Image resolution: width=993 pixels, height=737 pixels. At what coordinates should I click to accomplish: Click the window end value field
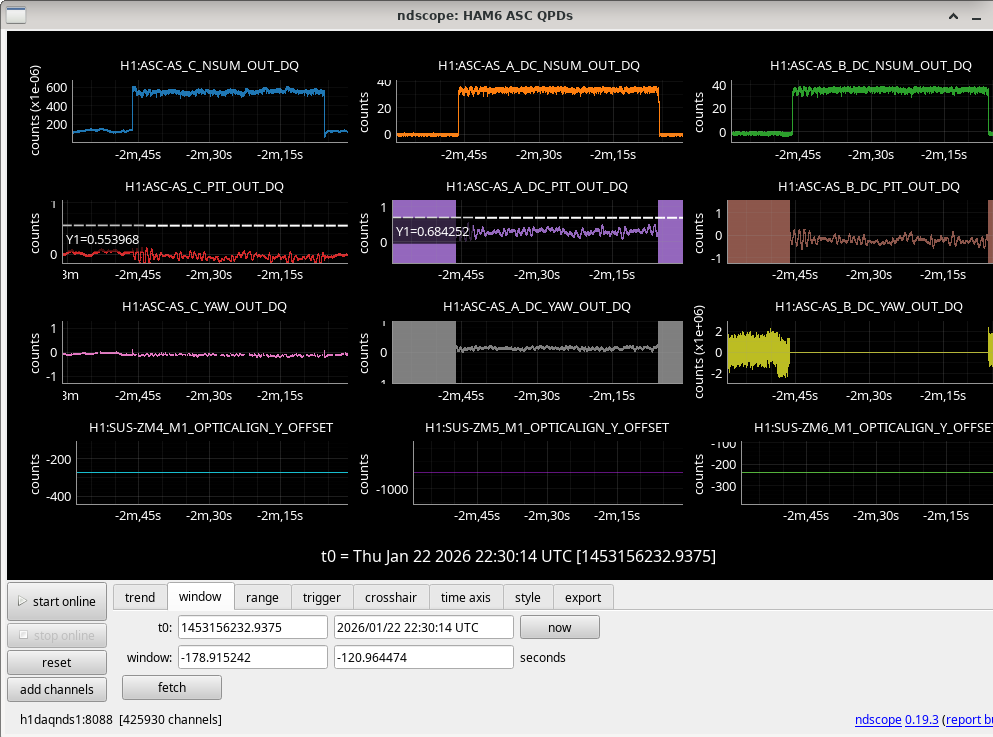point(423,658)
